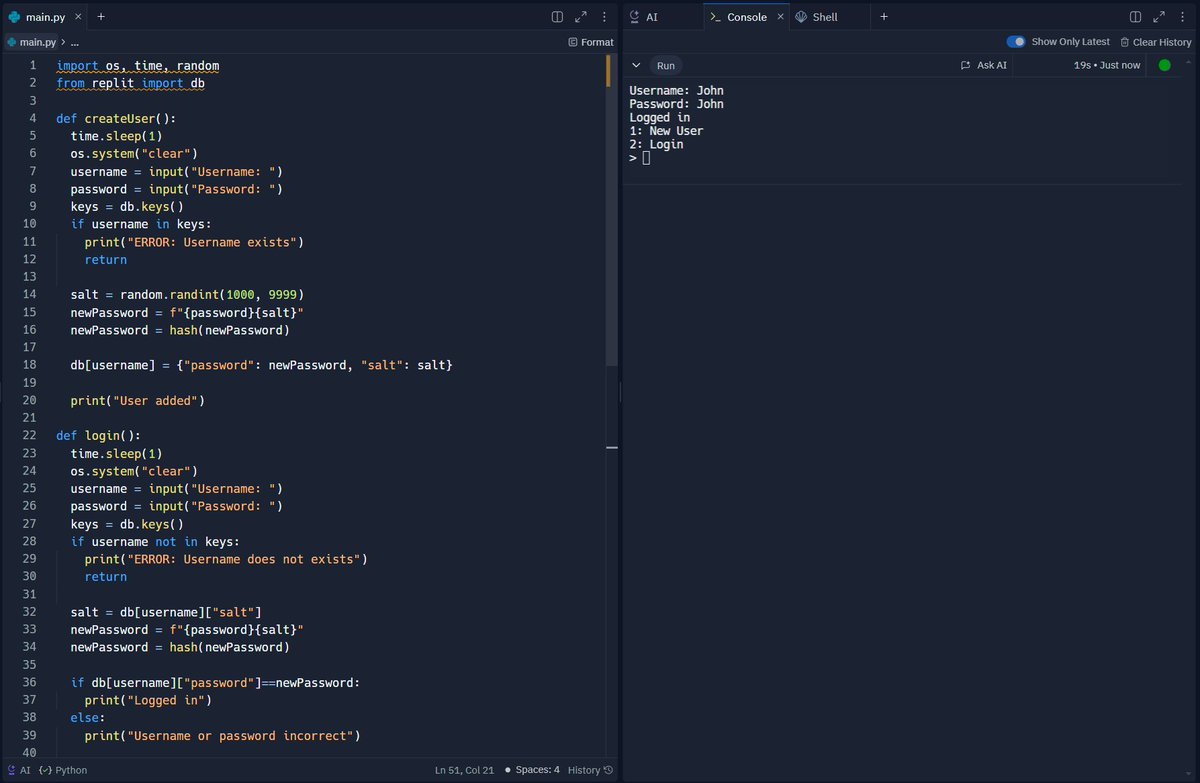The height and width of the screenshot is (783, 1200).
Task: Click the 'Username or password incorrect' line
Action: (x=222, y=735)
